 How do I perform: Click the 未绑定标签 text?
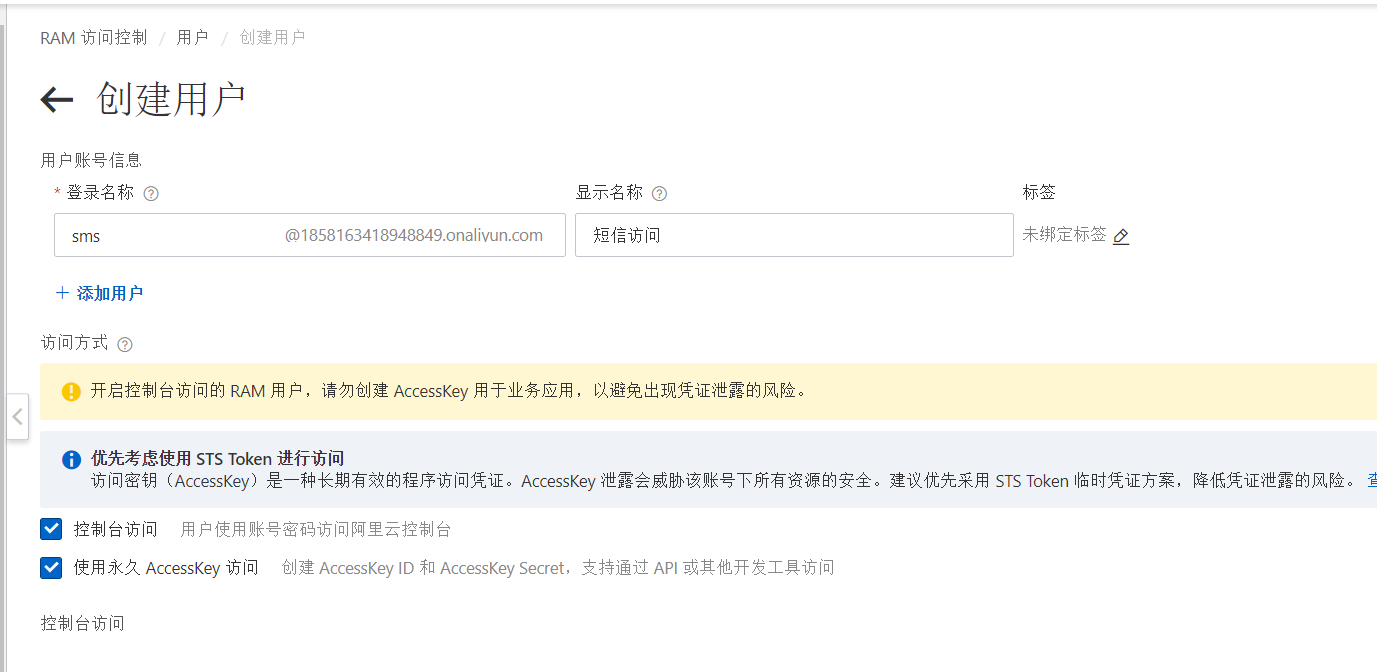1064,234
